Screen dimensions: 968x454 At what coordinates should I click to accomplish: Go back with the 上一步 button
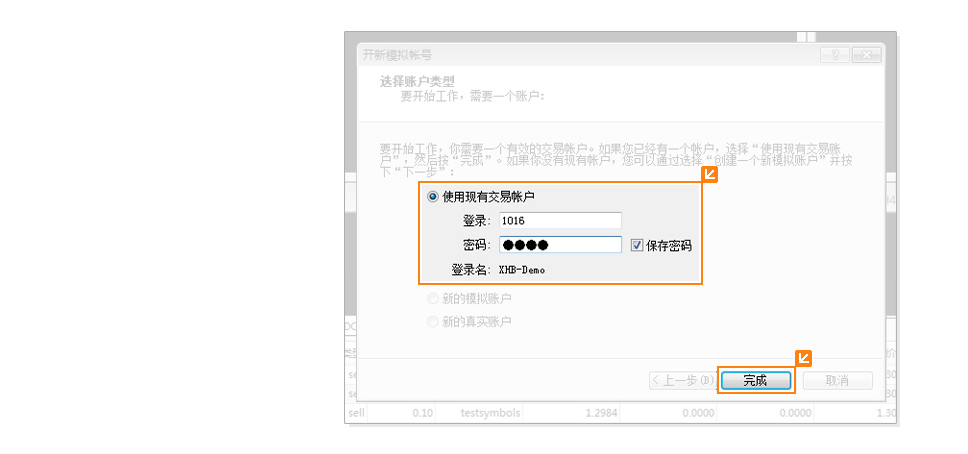coord(681,381)
